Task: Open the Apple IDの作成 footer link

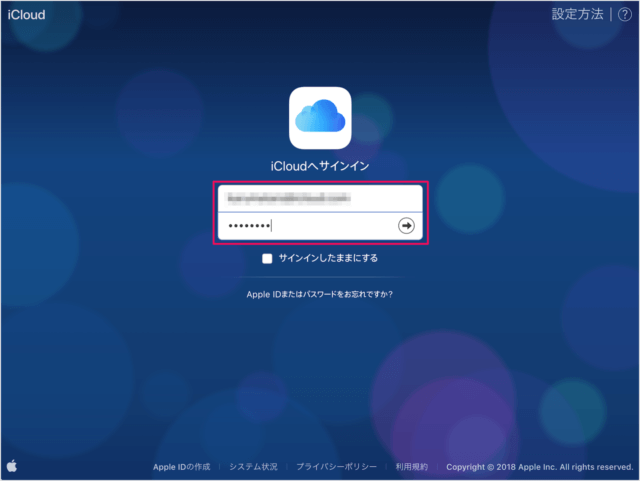Action: [x=181, y=467]
